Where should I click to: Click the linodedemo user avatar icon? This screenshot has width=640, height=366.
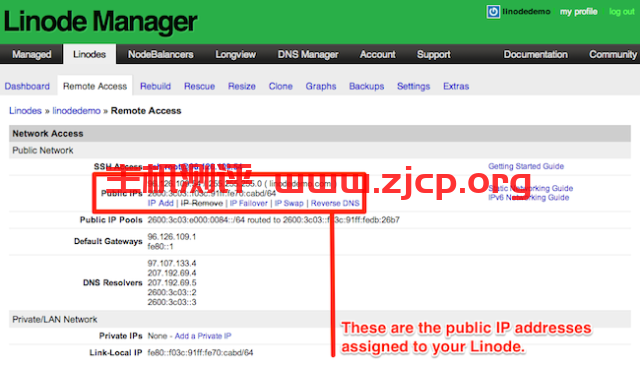tap(493, 11)
